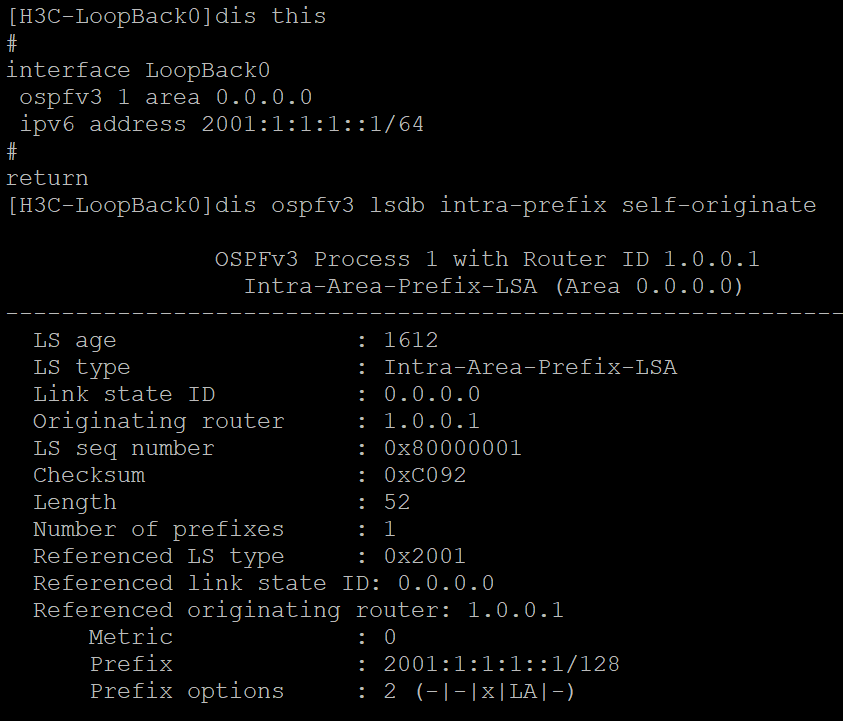Click the Checksum value 0xC092
843x721 pixels.
pos(425,475)
